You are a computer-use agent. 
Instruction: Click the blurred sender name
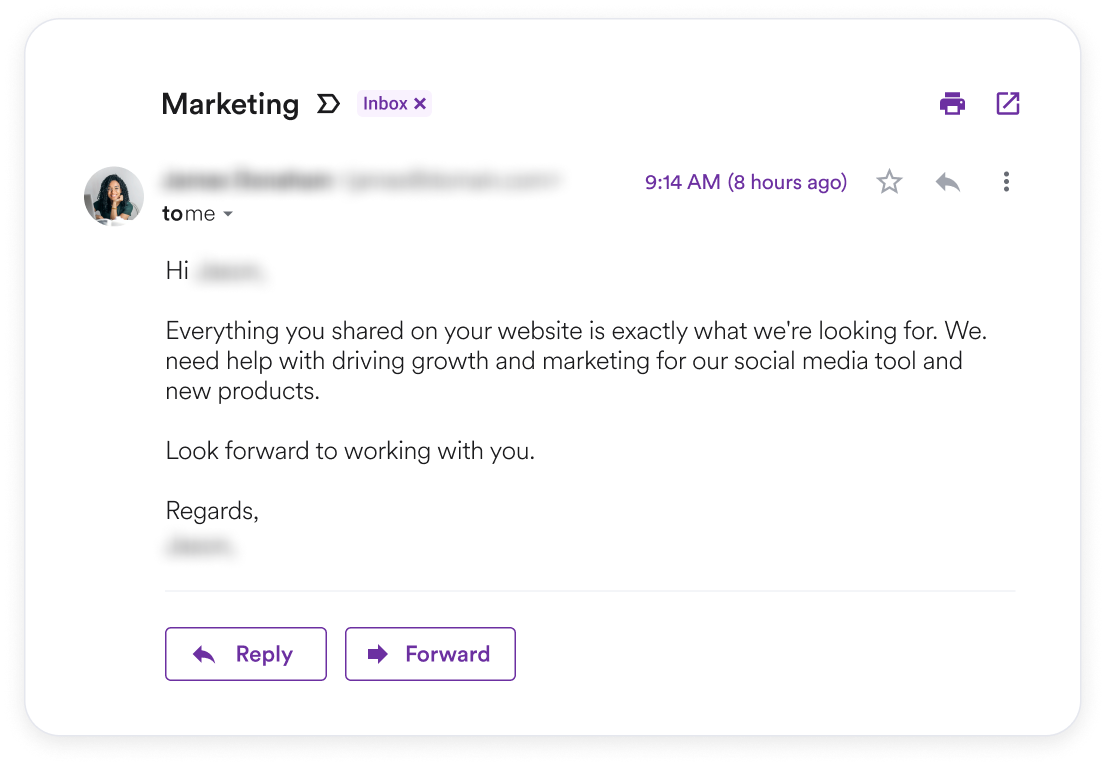tap(246, 181)
